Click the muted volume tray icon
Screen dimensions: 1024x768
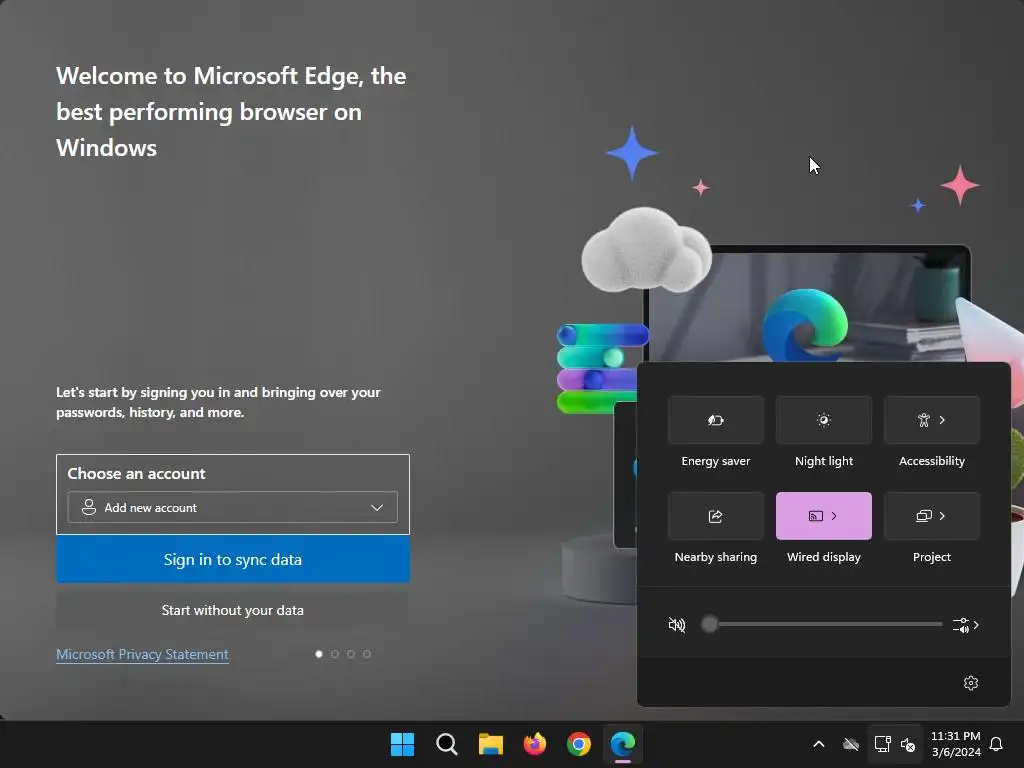tap(908, 744)
